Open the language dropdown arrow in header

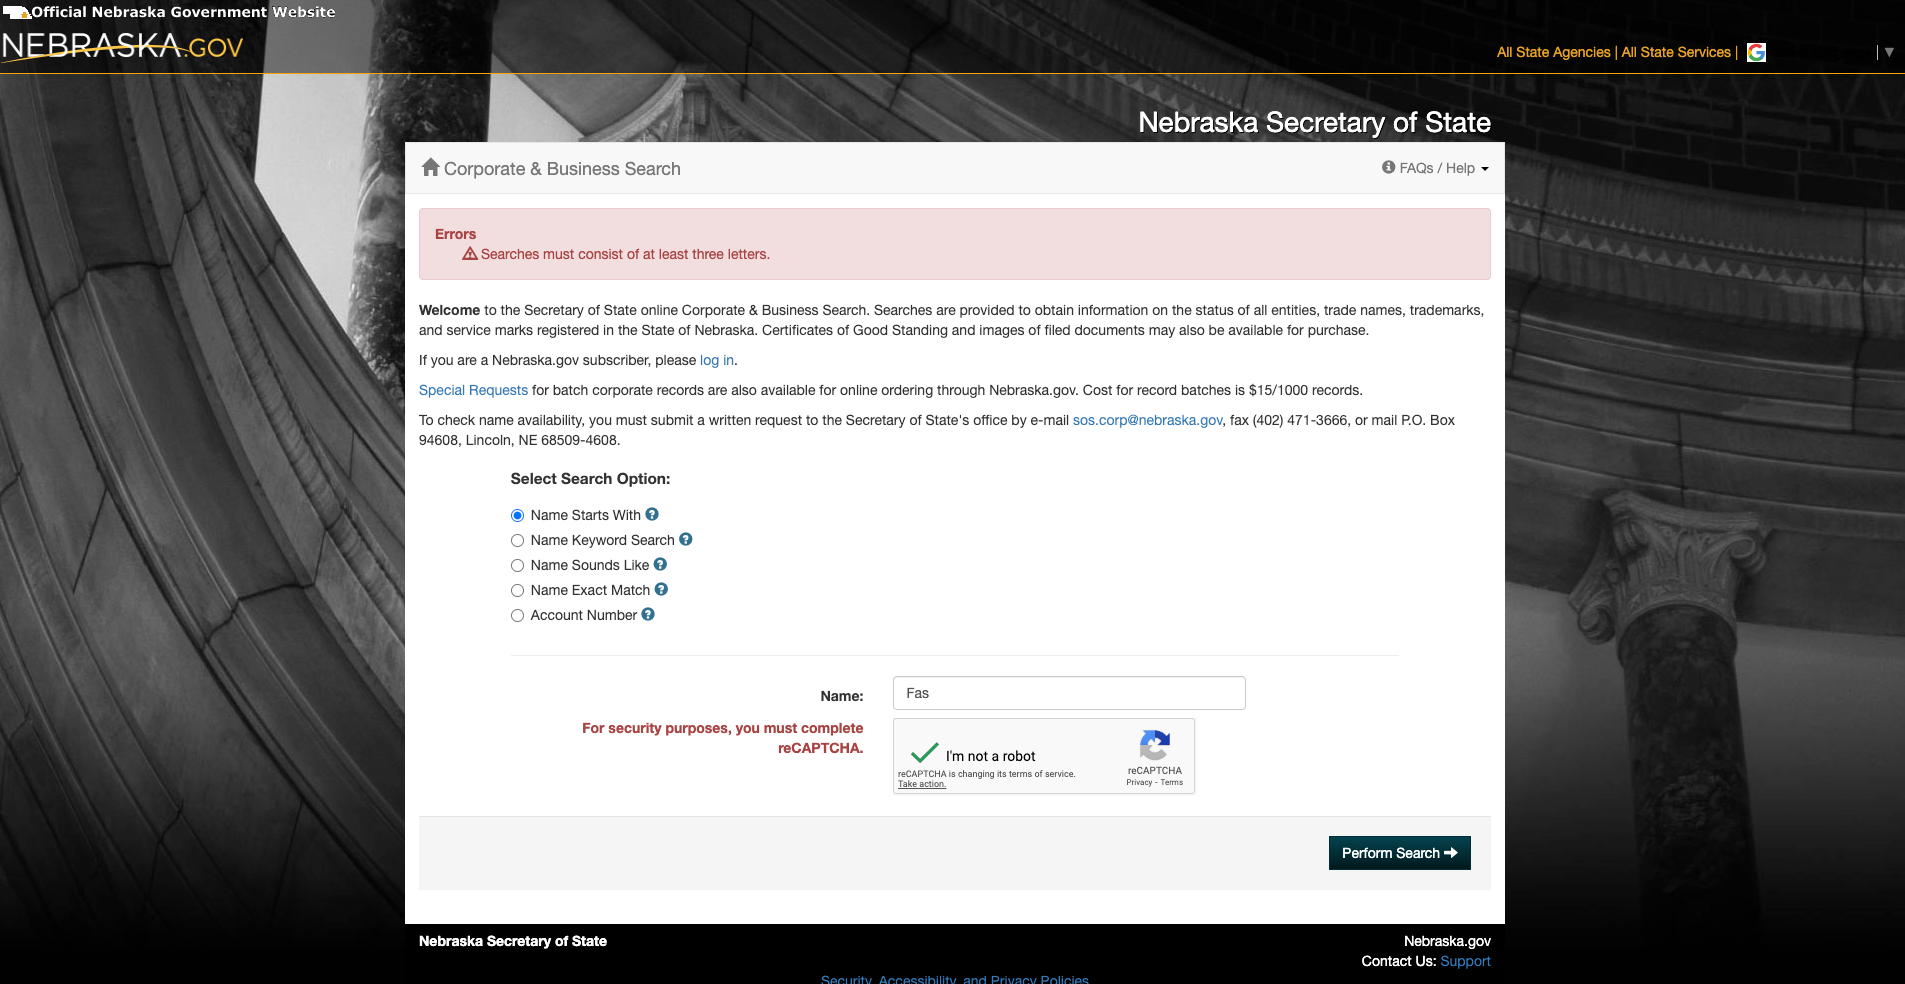tap(1889, 52)
